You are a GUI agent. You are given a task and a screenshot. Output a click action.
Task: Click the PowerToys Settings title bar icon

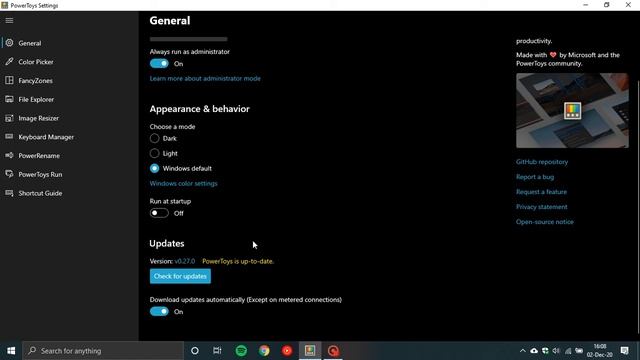tap(4, 5)
